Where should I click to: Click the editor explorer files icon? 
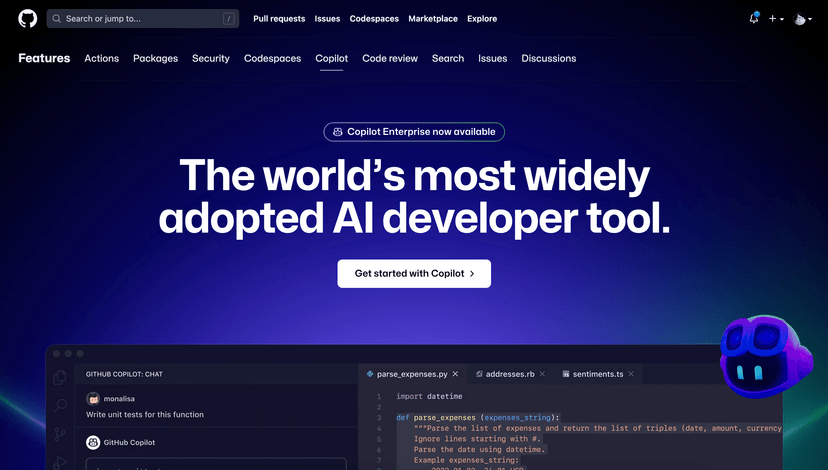click(60, 377)
